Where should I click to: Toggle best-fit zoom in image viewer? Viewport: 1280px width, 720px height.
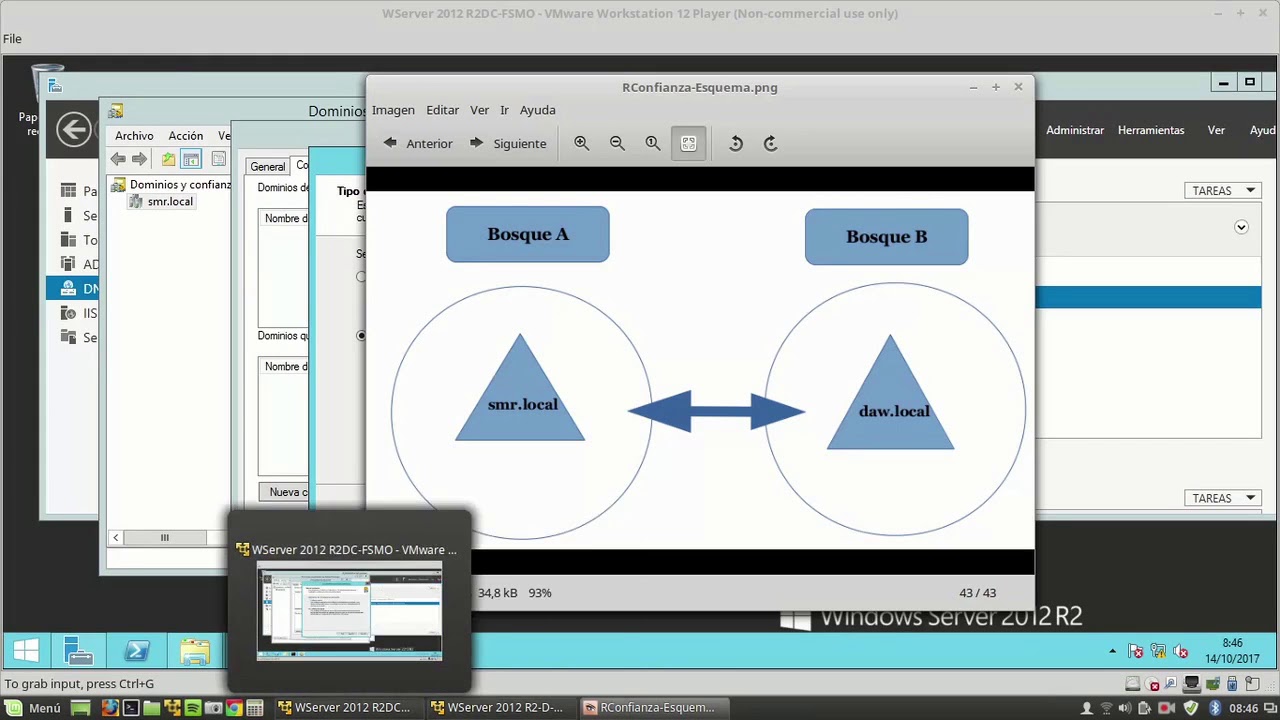[x=688, y=143]
